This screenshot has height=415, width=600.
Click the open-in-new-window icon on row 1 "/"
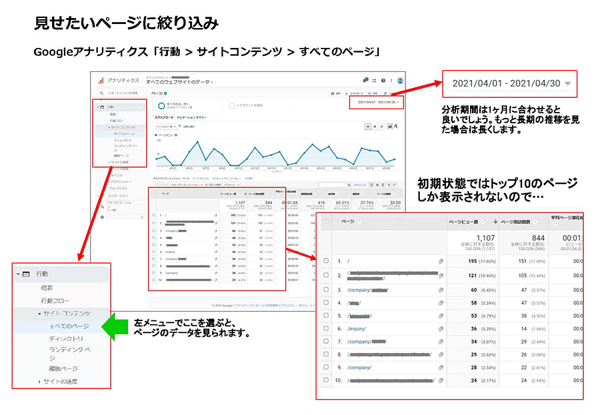(441, 261)
